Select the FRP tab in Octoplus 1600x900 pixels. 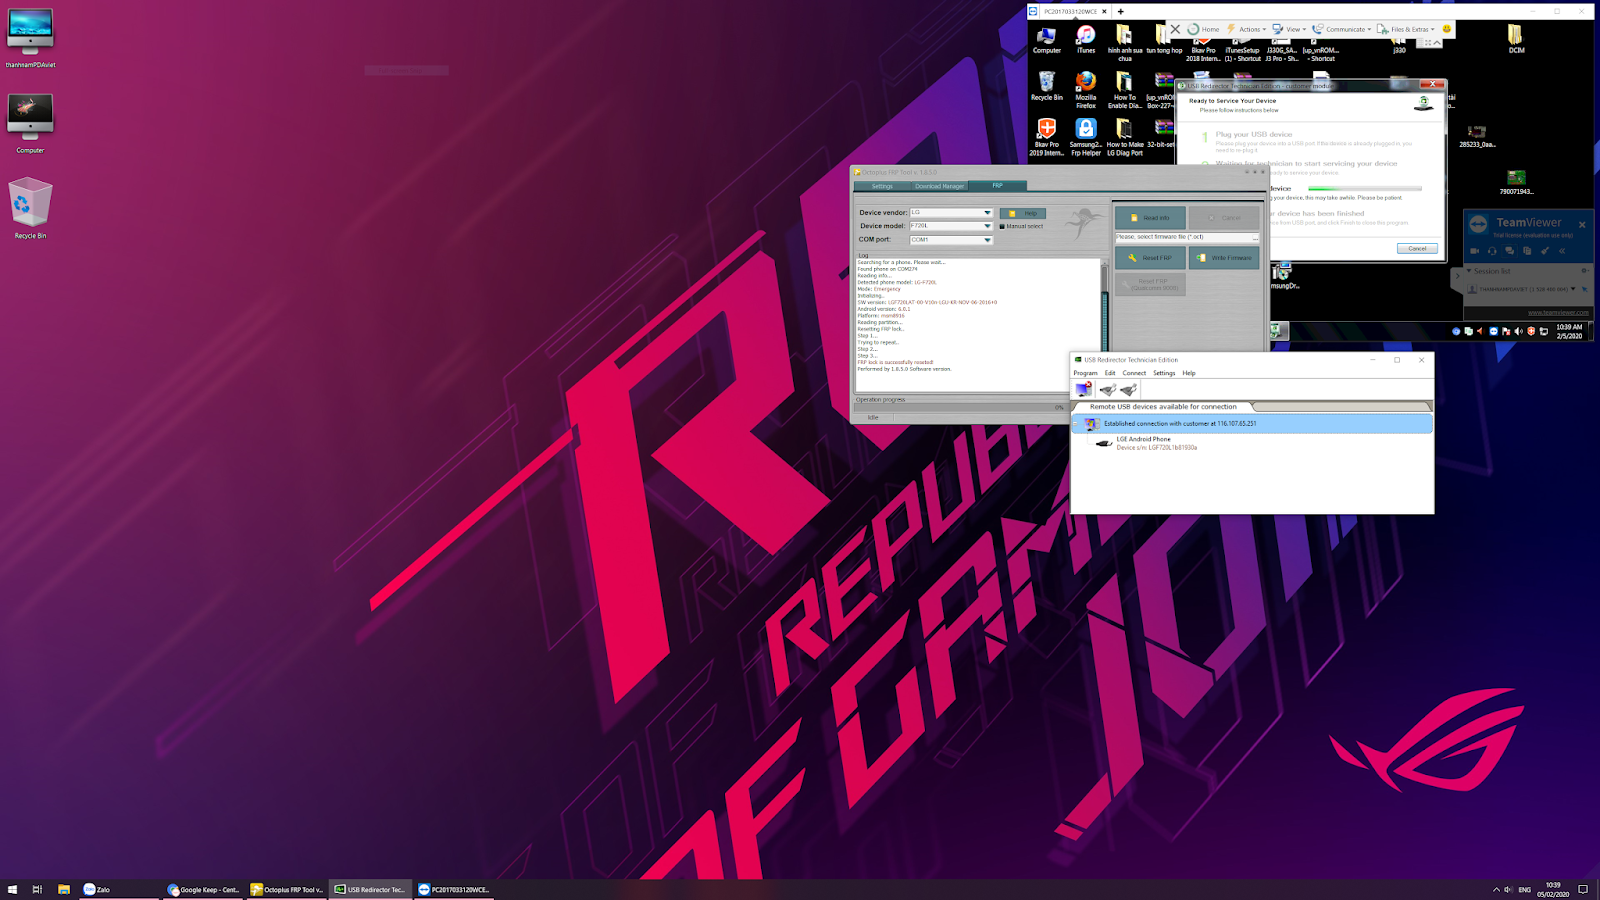(x=997, y=185)
